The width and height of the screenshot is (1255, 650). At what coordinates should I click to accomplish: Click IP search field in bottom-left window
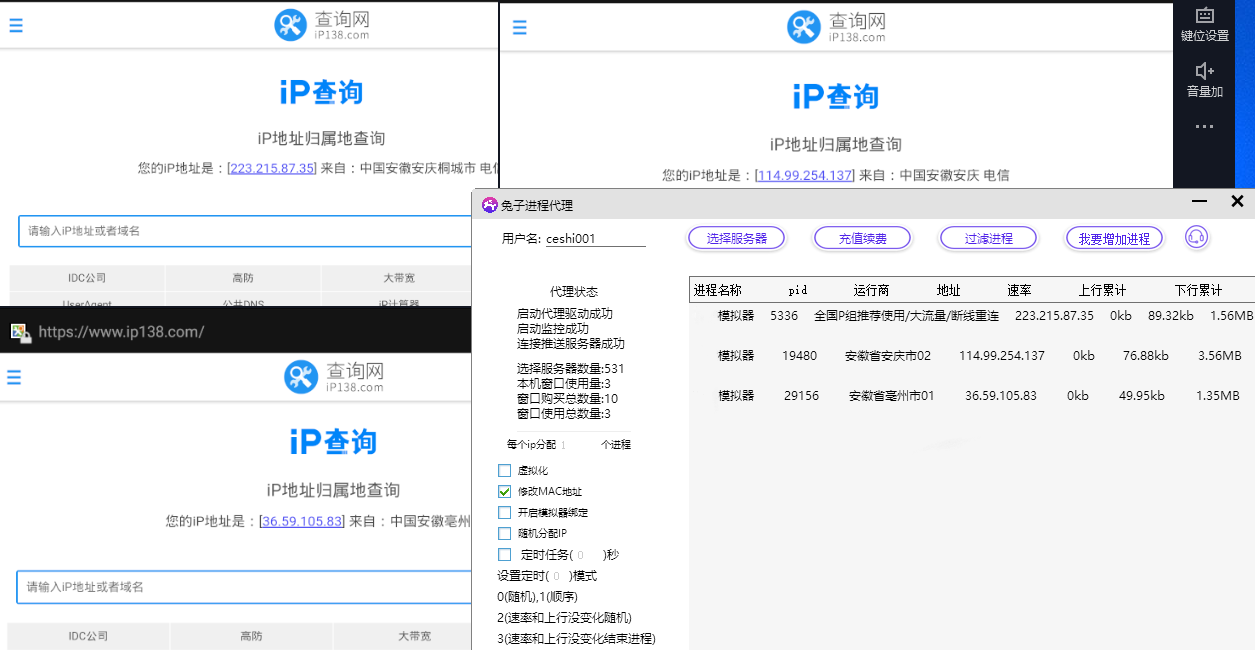[x=244, y=587]
